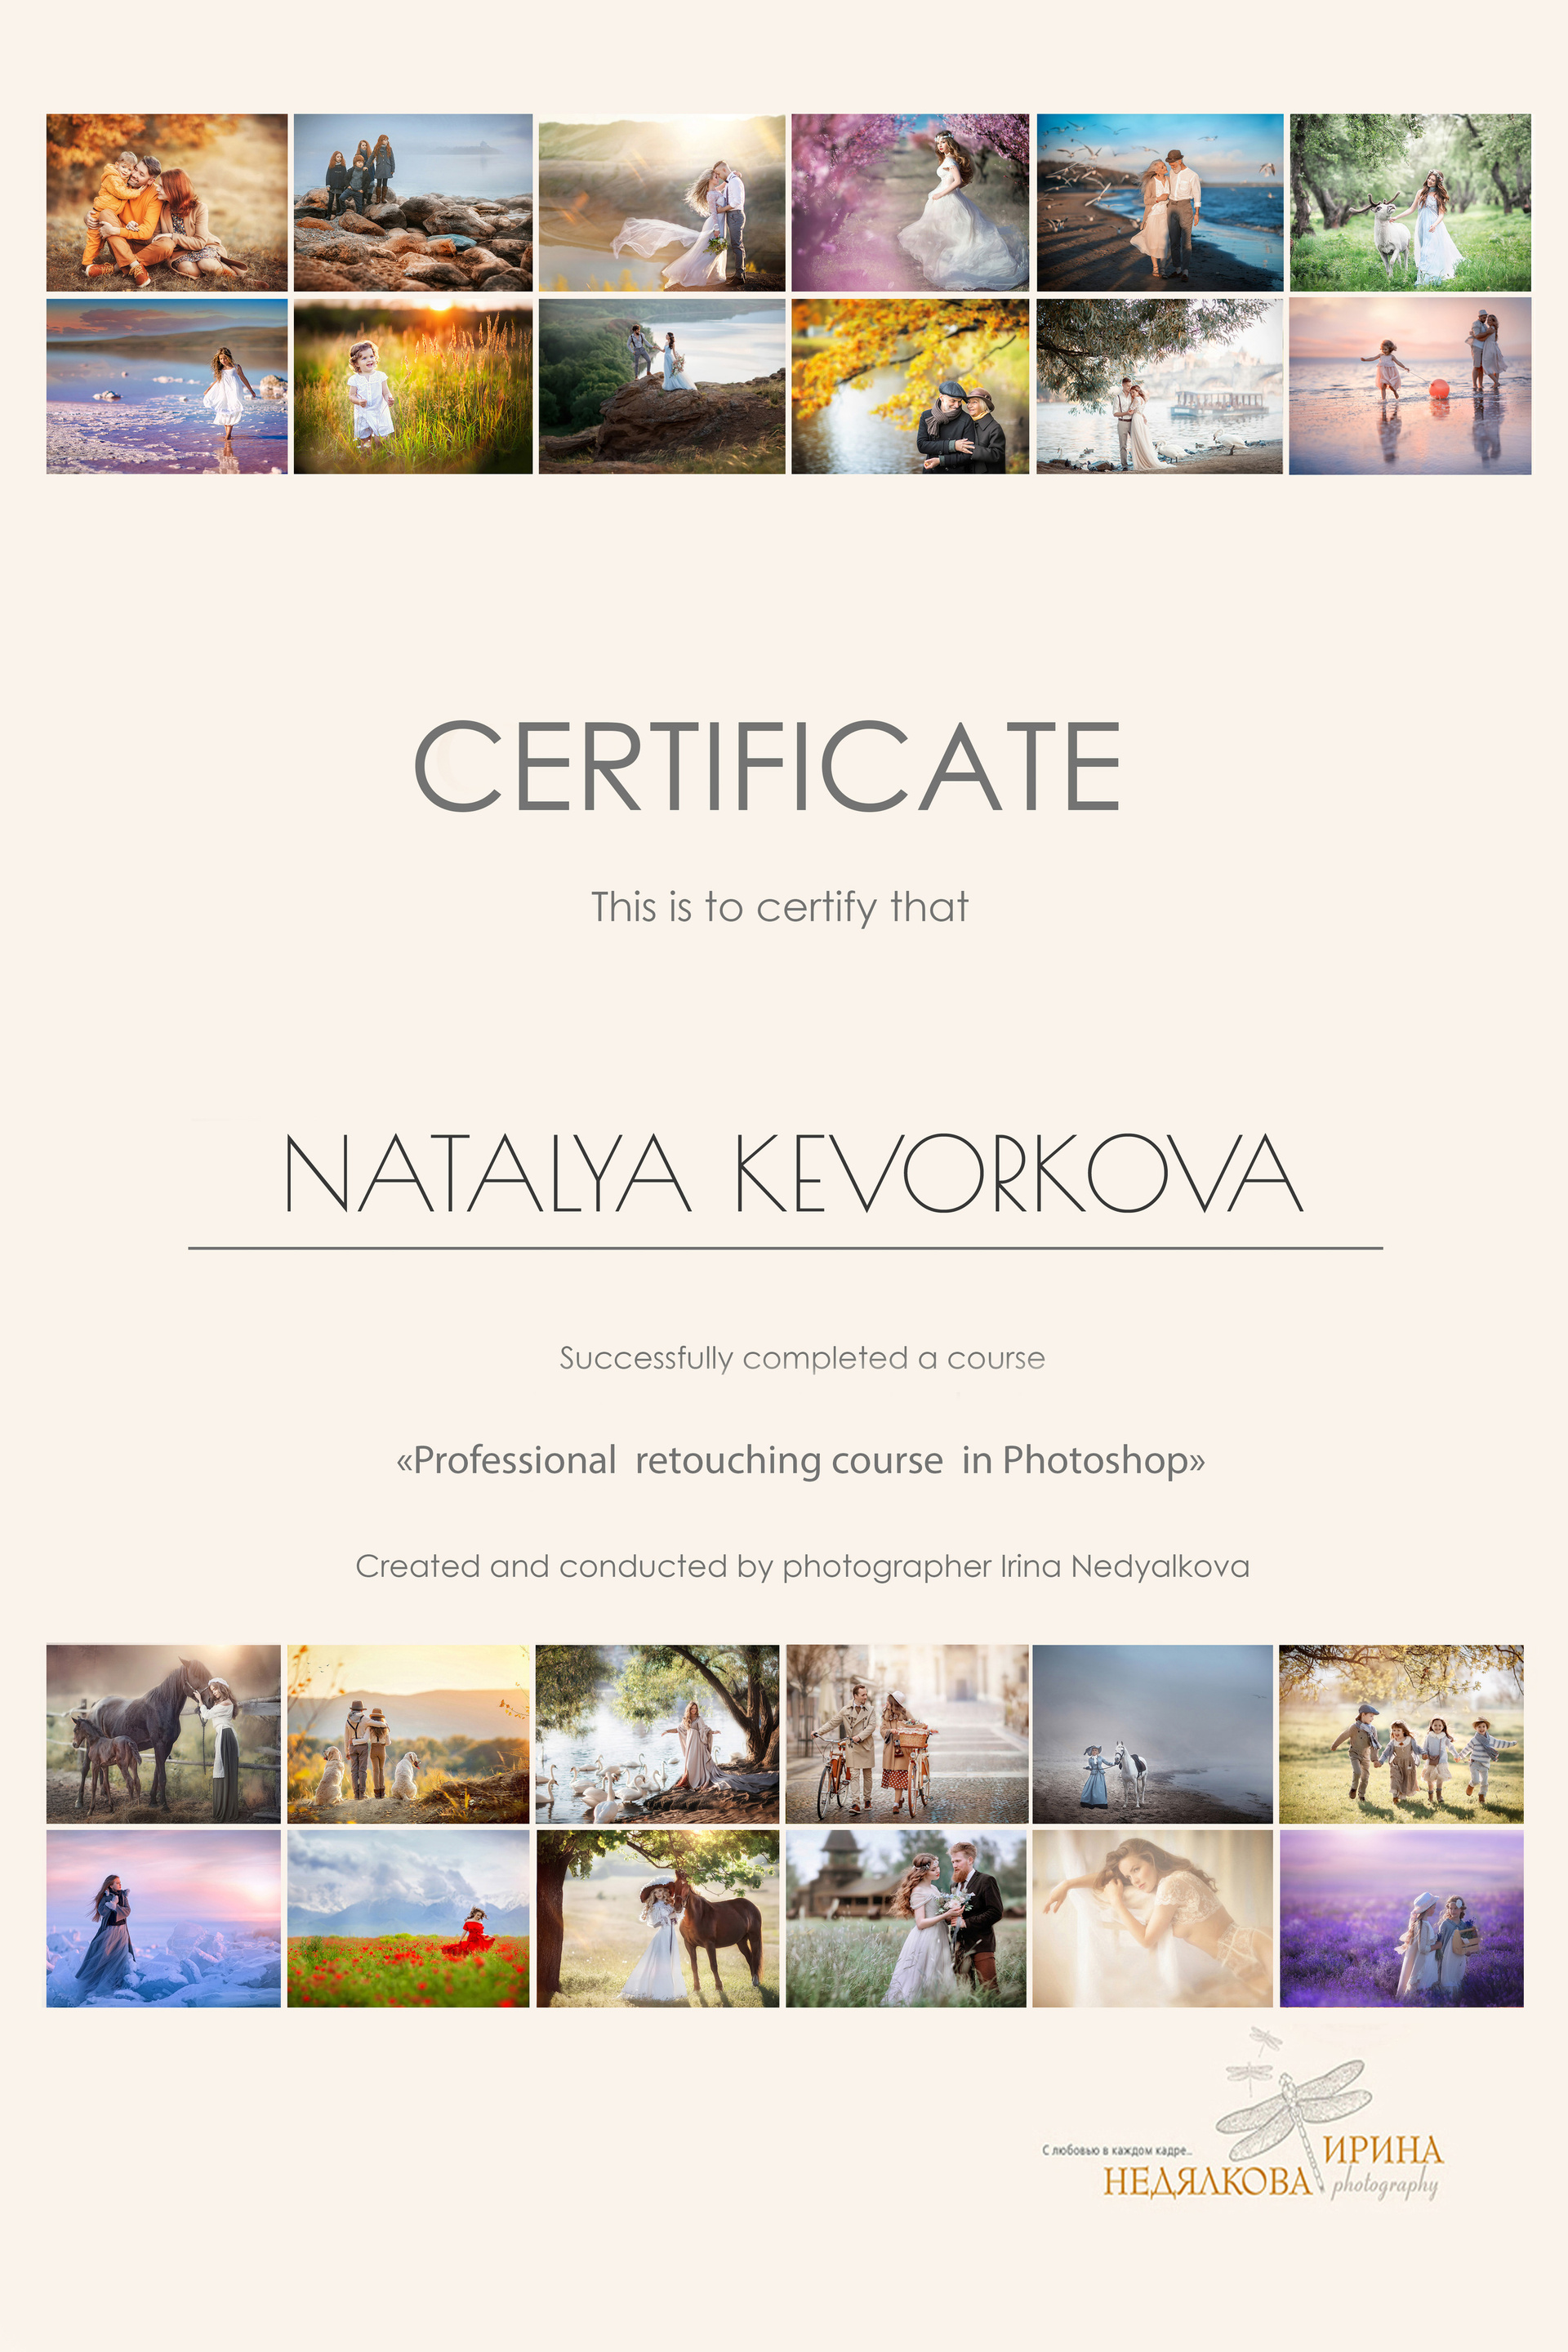
Task: Select the elderly couple autumn leaves photo
Action: (909, 386)
